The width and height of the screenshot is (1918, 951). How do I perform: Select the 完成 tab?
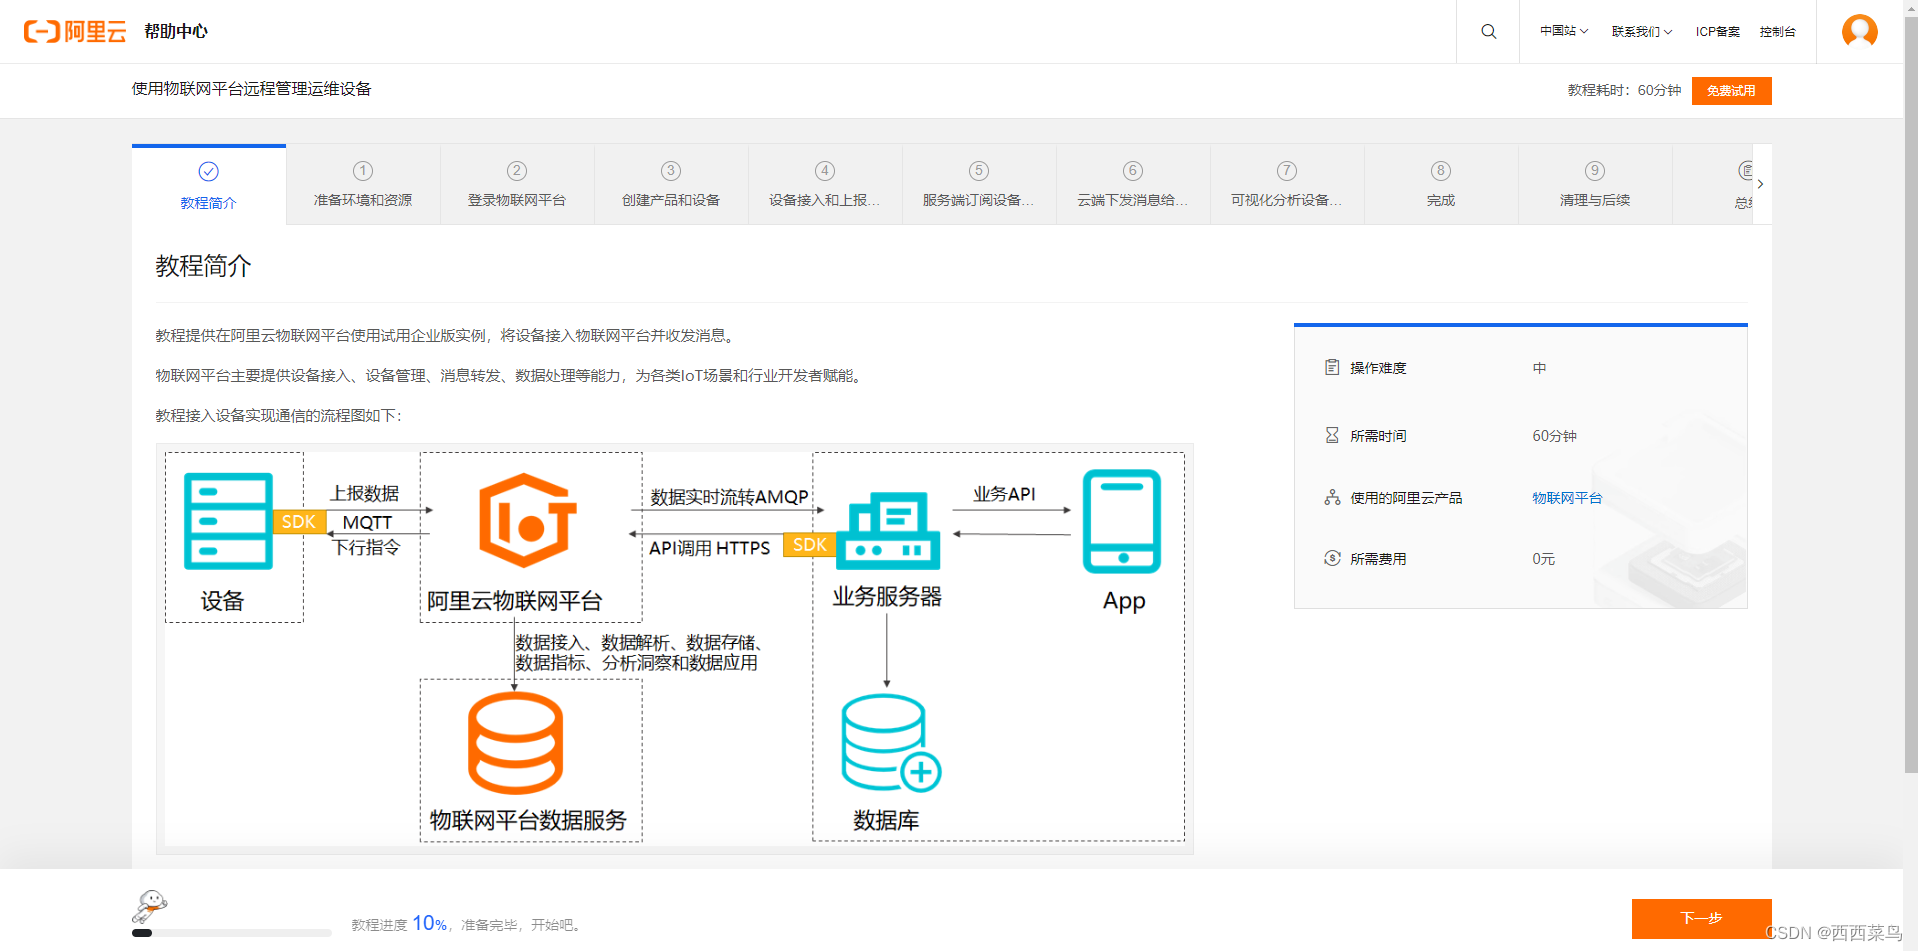tap(1441, 185)
